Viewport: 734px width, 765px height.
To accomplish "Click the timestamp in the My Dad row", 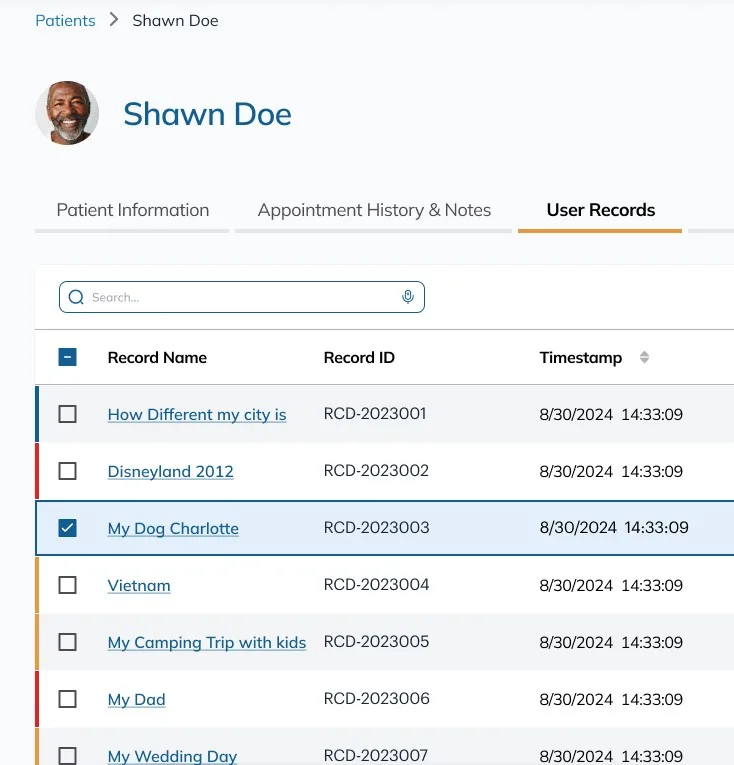I will [611, 700].
